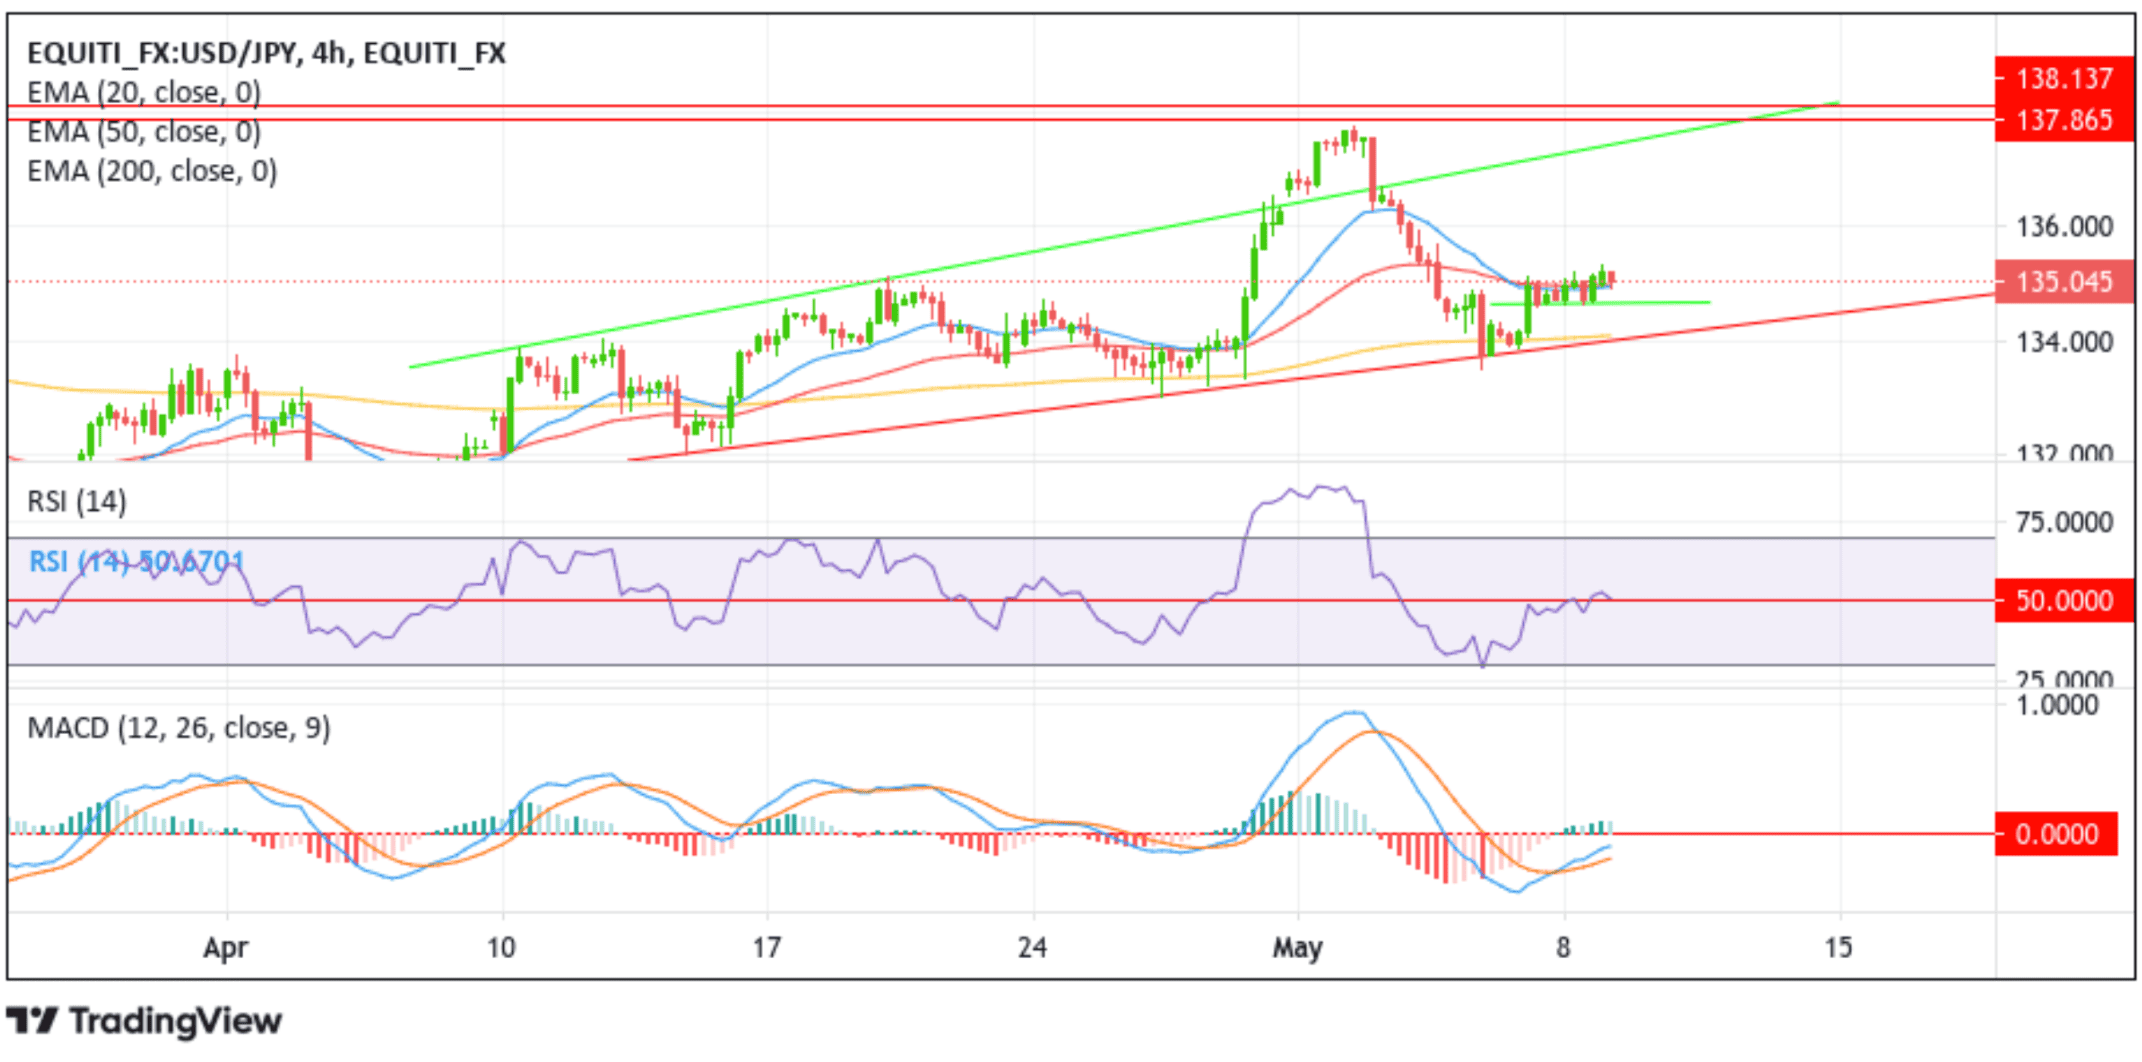Viewport: 2142px width, 1062px height.
Task: Click the May date on time axis
Action: [1297, 947]
